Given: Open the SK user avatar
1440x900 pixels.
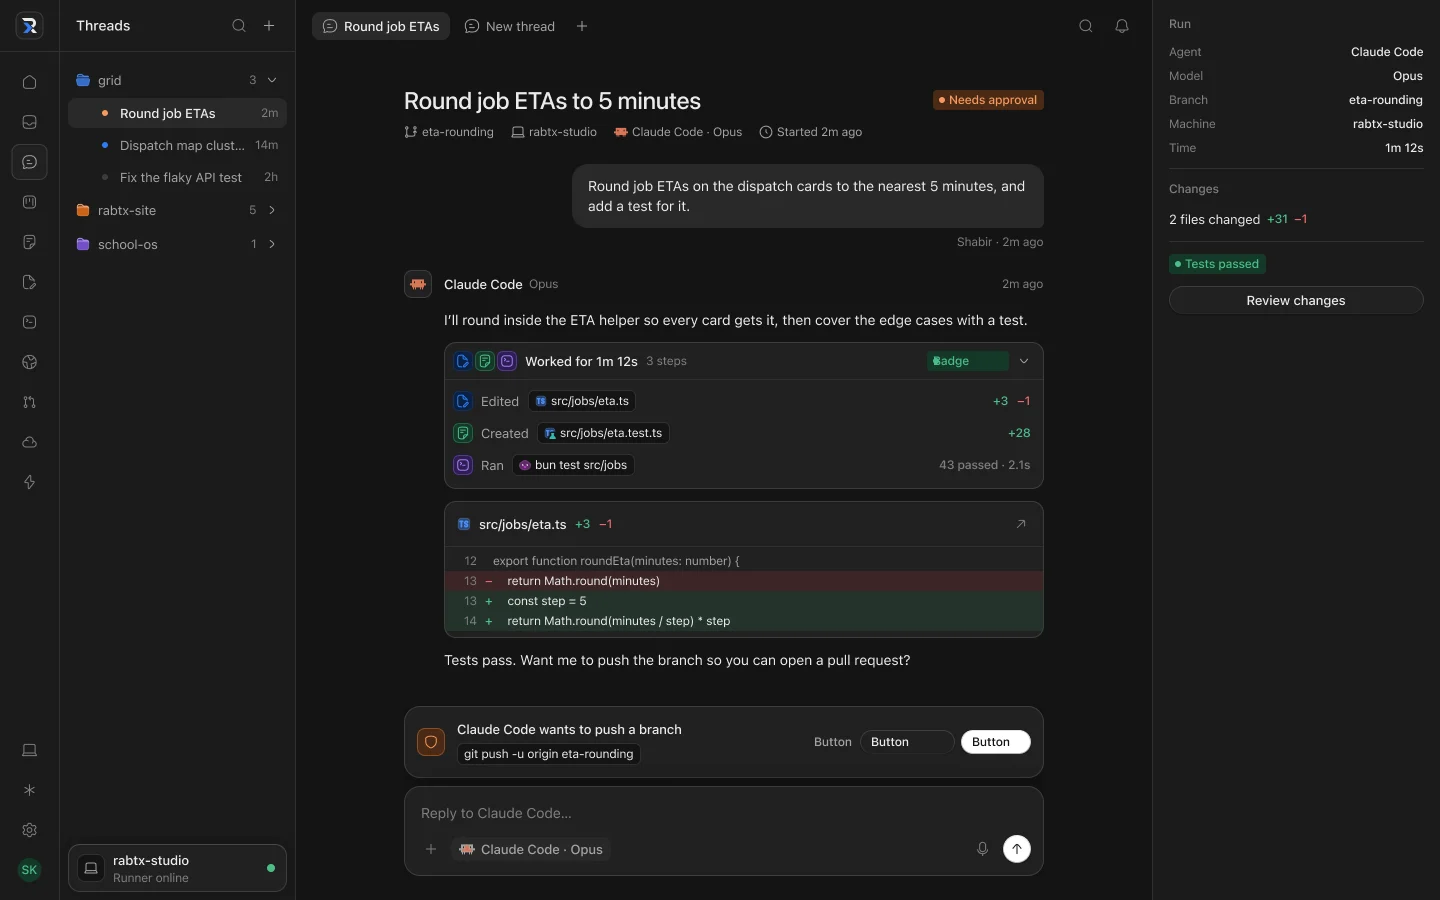Looking at the screenshot, I should coord(29,870).
